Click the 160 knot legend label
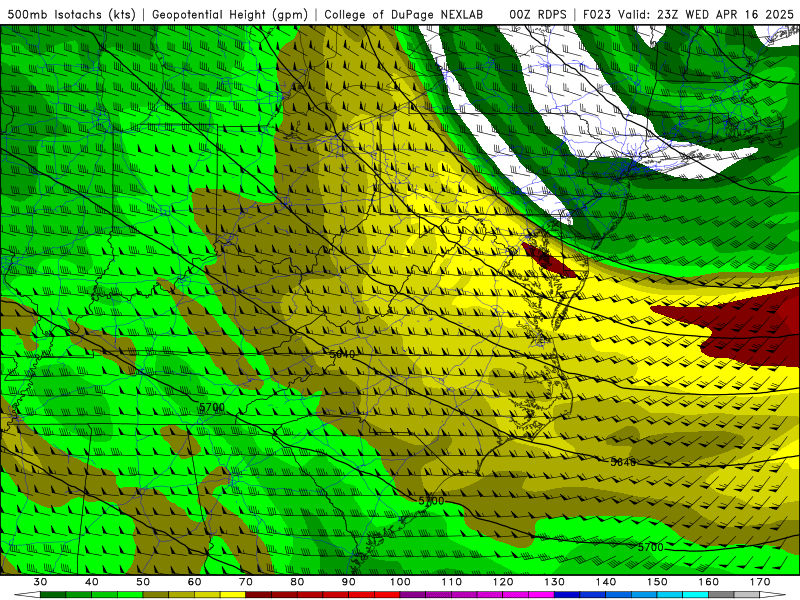The width and height of the screenshot is (800, 600). pos(709,582)
